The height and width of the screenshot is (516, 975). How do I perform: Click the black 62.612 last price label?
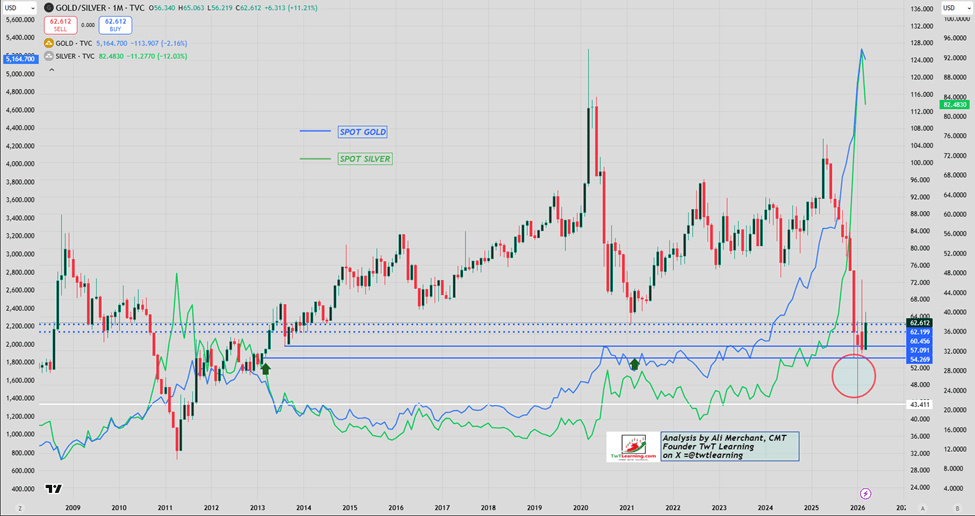920,323
